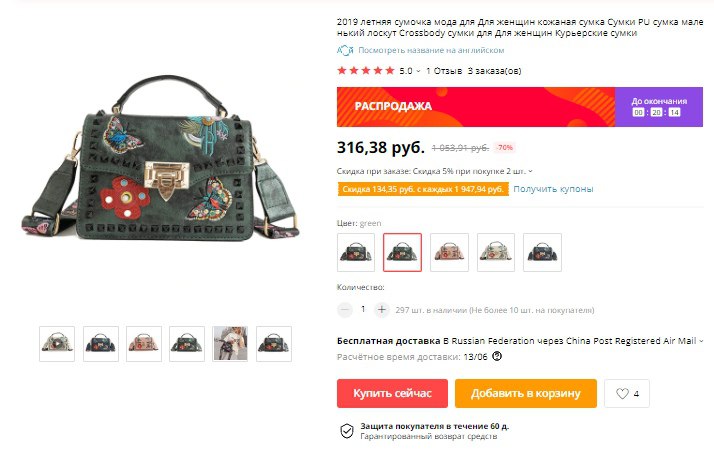Image resolution: width=714 pixels, height=455 pixels.
Task: Pick the dark blue bag color option
Action: 542,252
